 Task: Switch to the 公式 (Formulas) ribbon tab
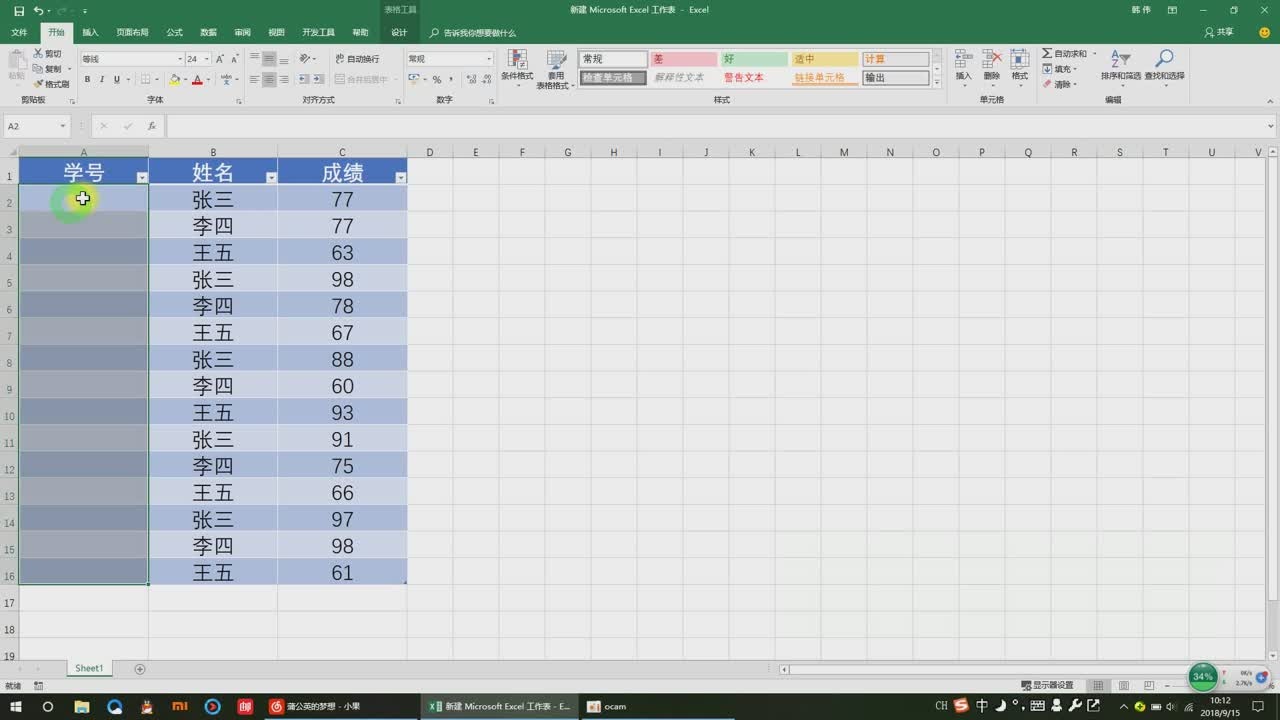click(174, 32)
